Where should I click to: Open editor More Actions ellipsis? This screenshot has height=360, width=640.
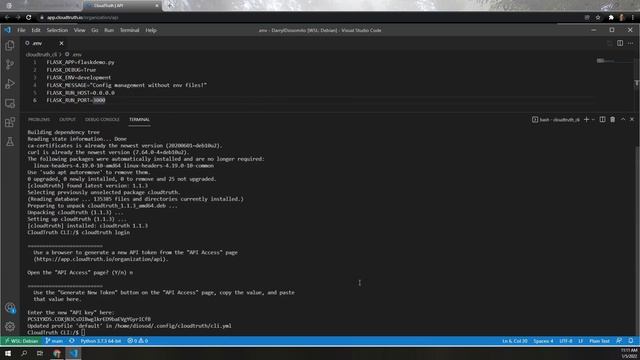pos(631,43)
